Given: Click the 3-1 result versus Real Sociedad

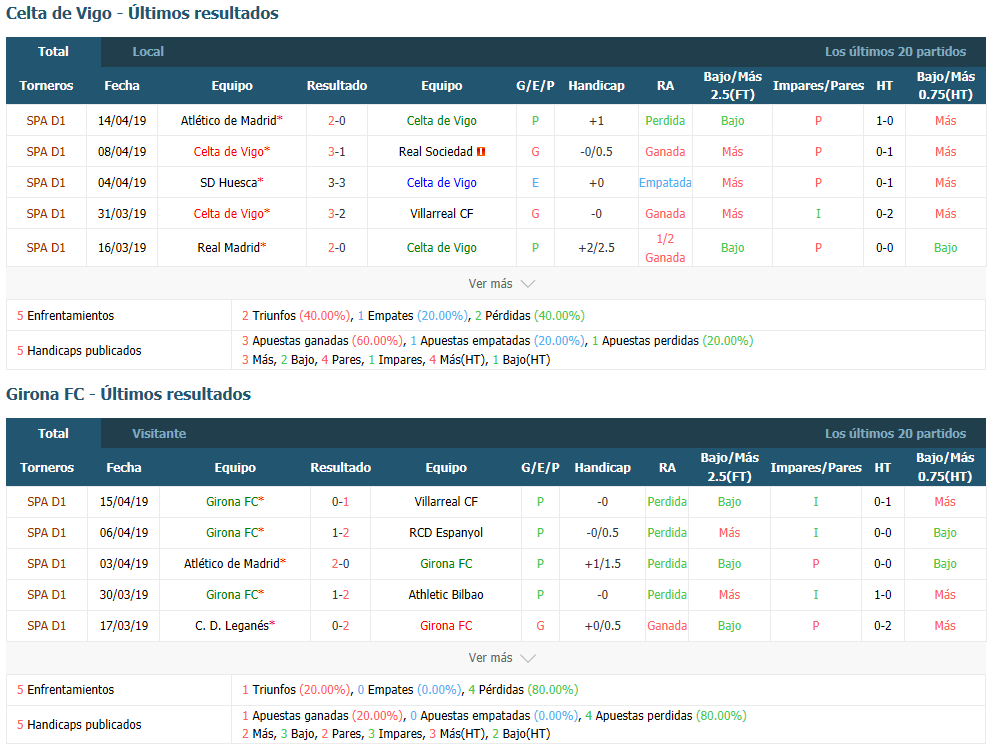Looking at the screenshot, I should pos(337,152).
